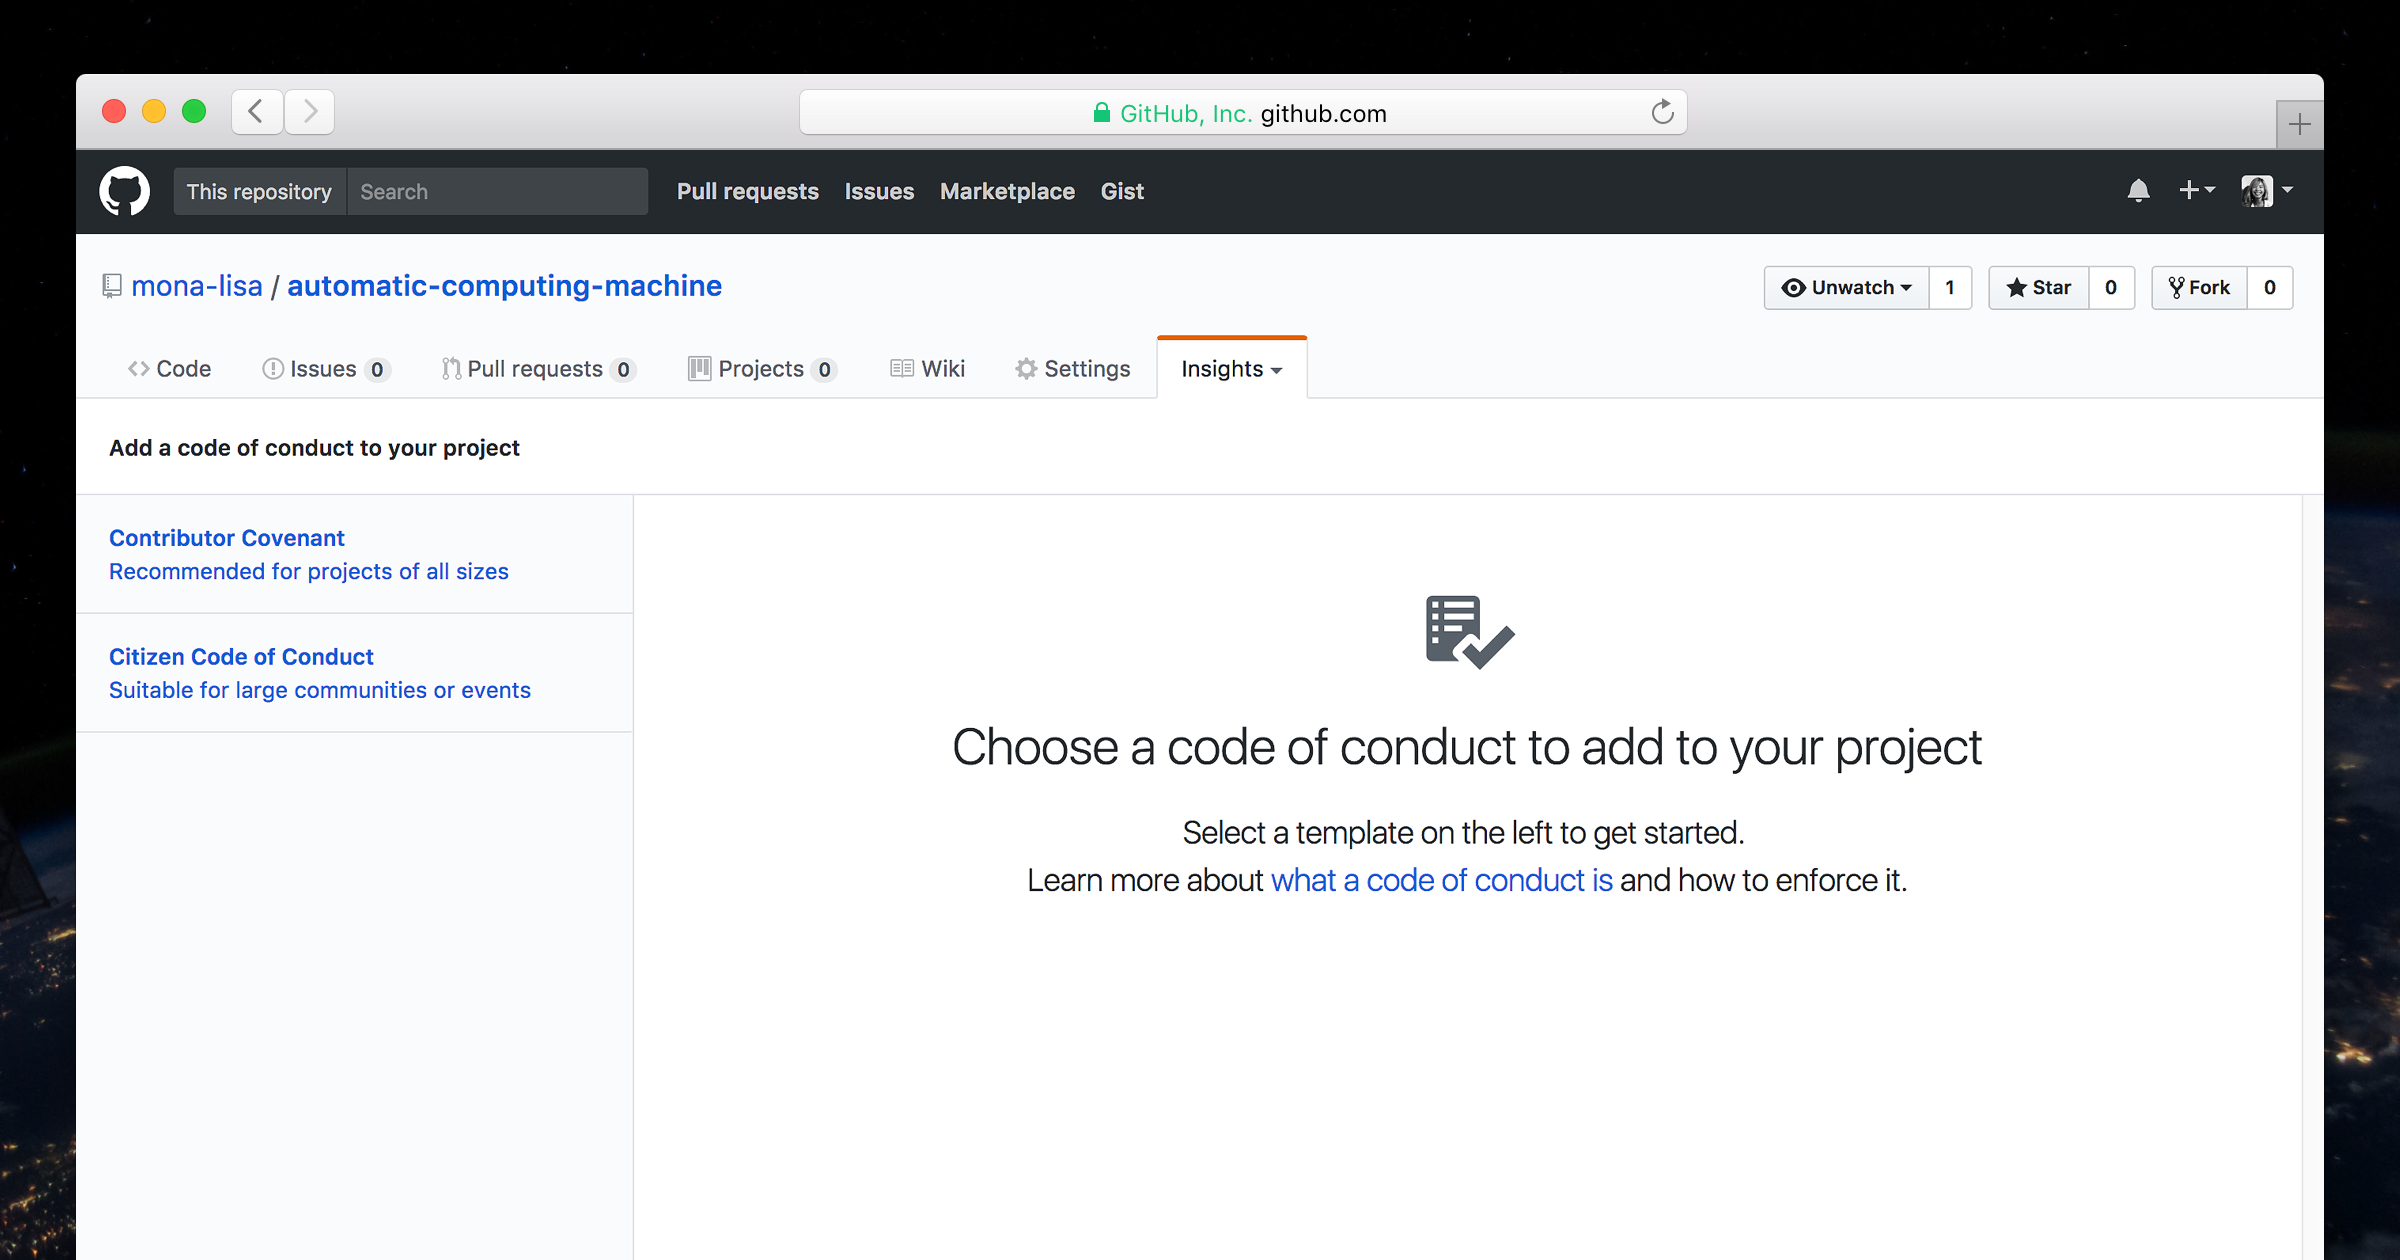This screenshot has height=1260, width=2400.
Task: Click the Citizen Code of Conduct link
Action: click(x=240, y=655)
